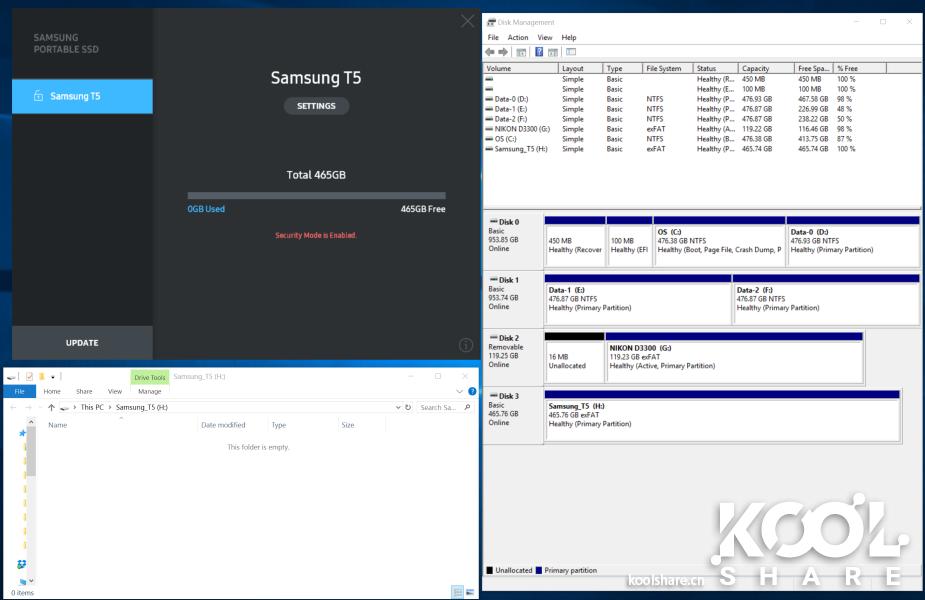Viewport: 925px width, 600px height.
Task: Click the Explorer up-directory arrow
Action: pyautogui.click(x=51, y=407)
